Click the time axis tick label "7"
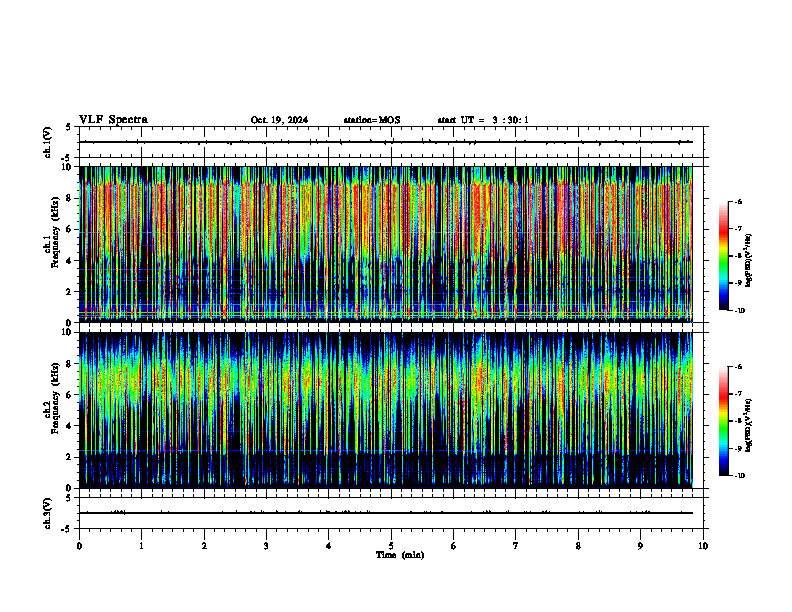The height and width of the screenshot is (612, 792). pos(516,546)
